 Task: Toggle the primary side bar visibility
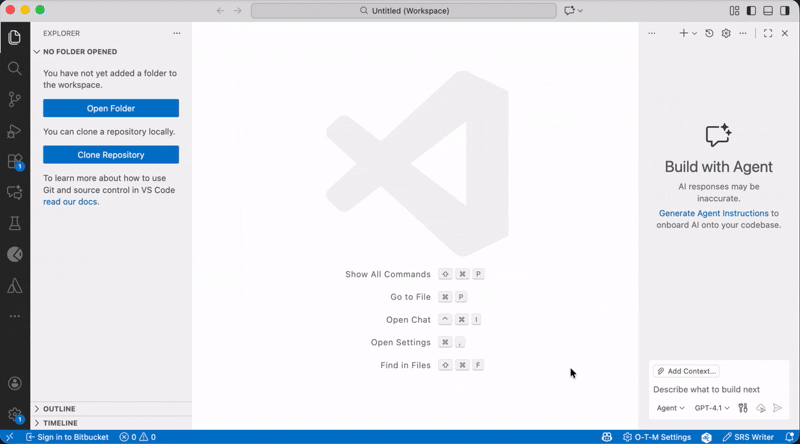coord(751,11)
